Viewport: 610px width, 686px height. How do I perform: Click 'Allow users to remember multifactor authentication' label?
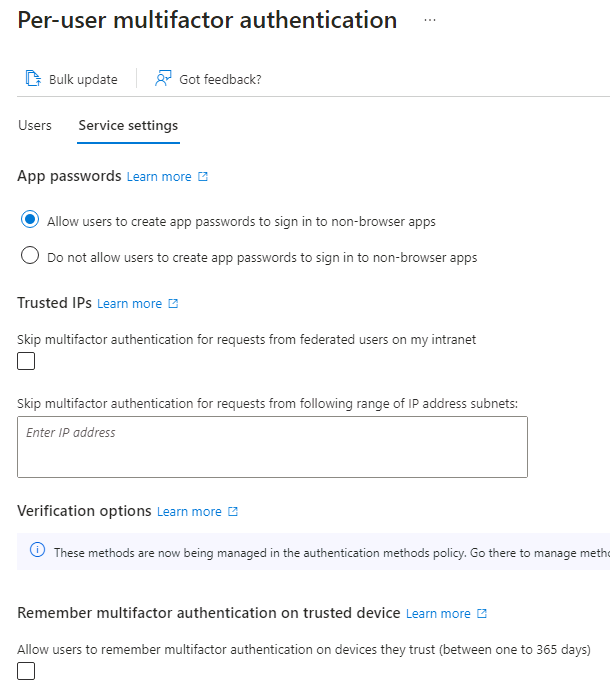(304, 649)
